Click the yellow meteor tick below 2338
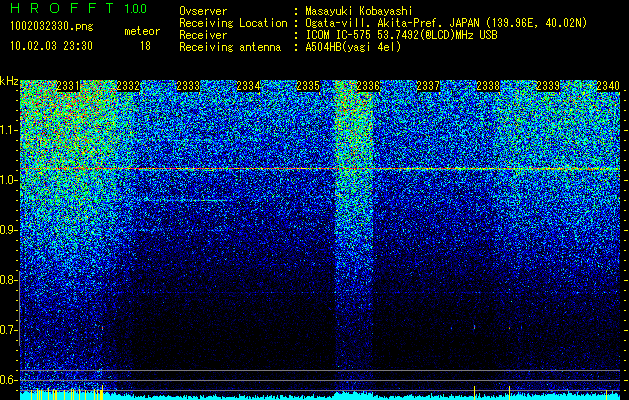The width and height of the screenshot is (629, 400). pos(475,393)
